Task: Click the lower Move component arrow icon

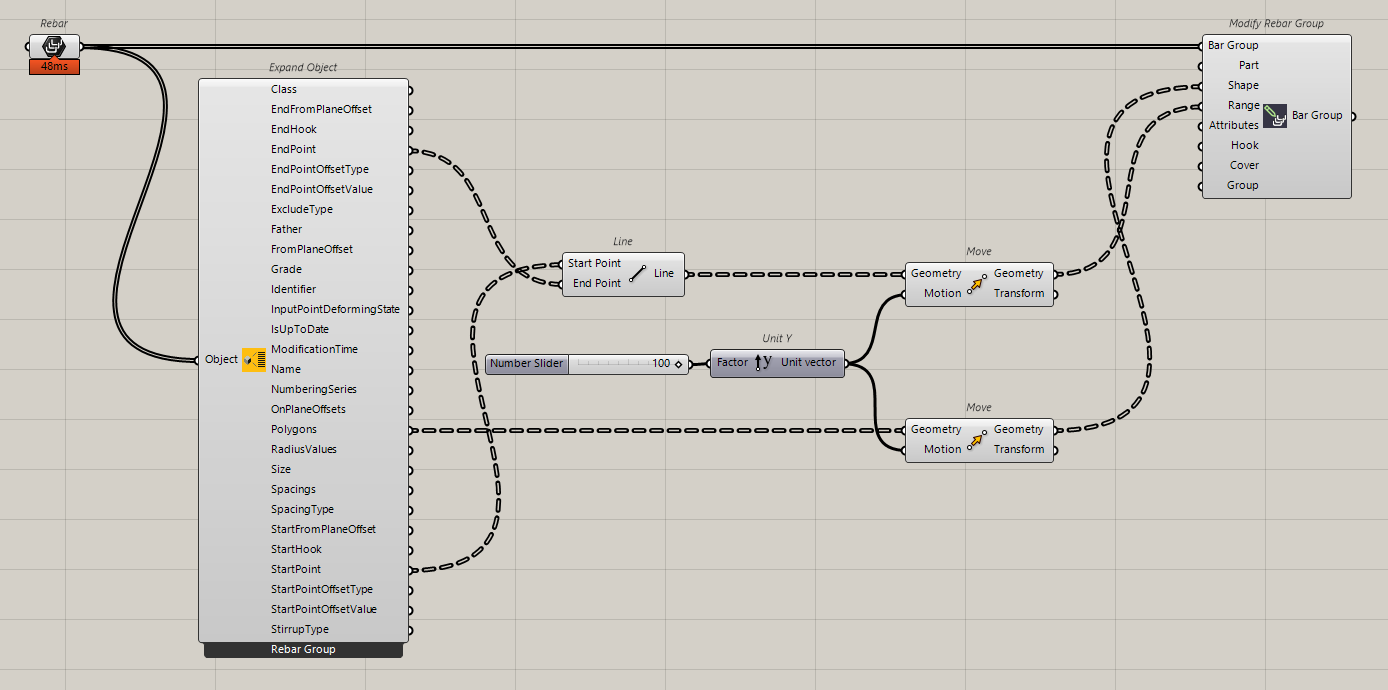Action: (977, 439)
